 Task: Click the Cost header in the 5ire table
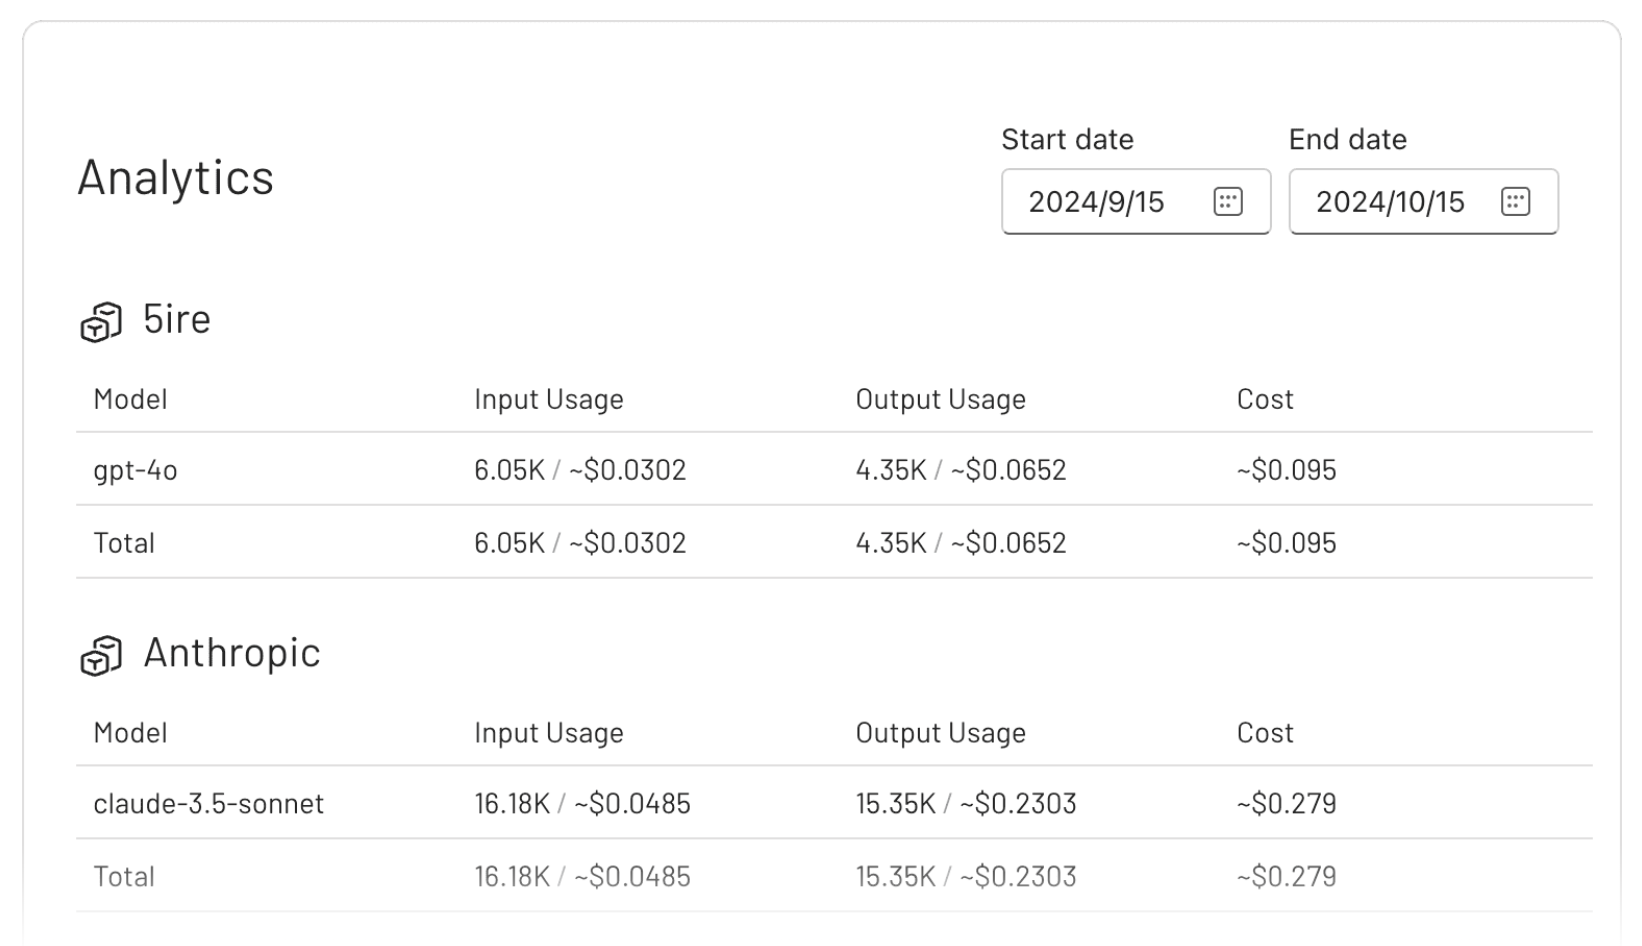(1264, 398)
